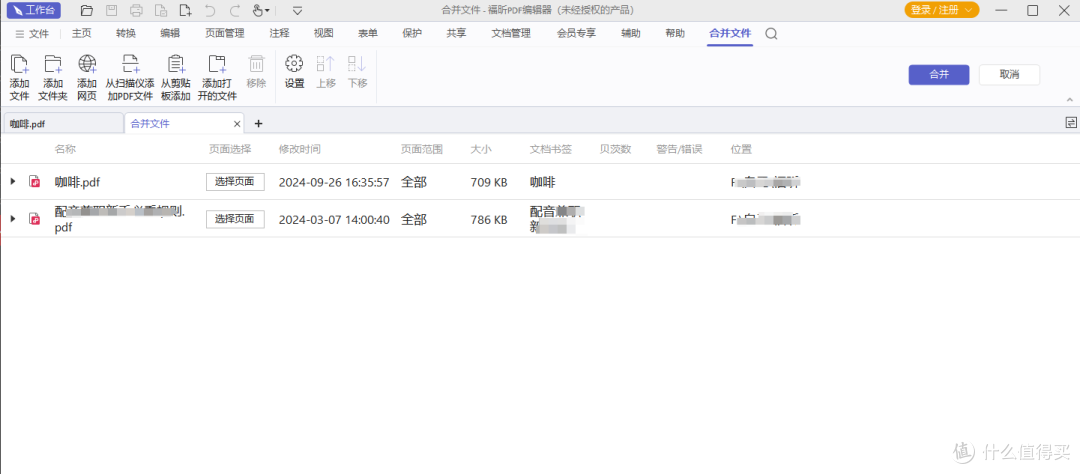Click the 取消 button
The width and height of the screenshot is (1080, 474).
(1009, 74)
